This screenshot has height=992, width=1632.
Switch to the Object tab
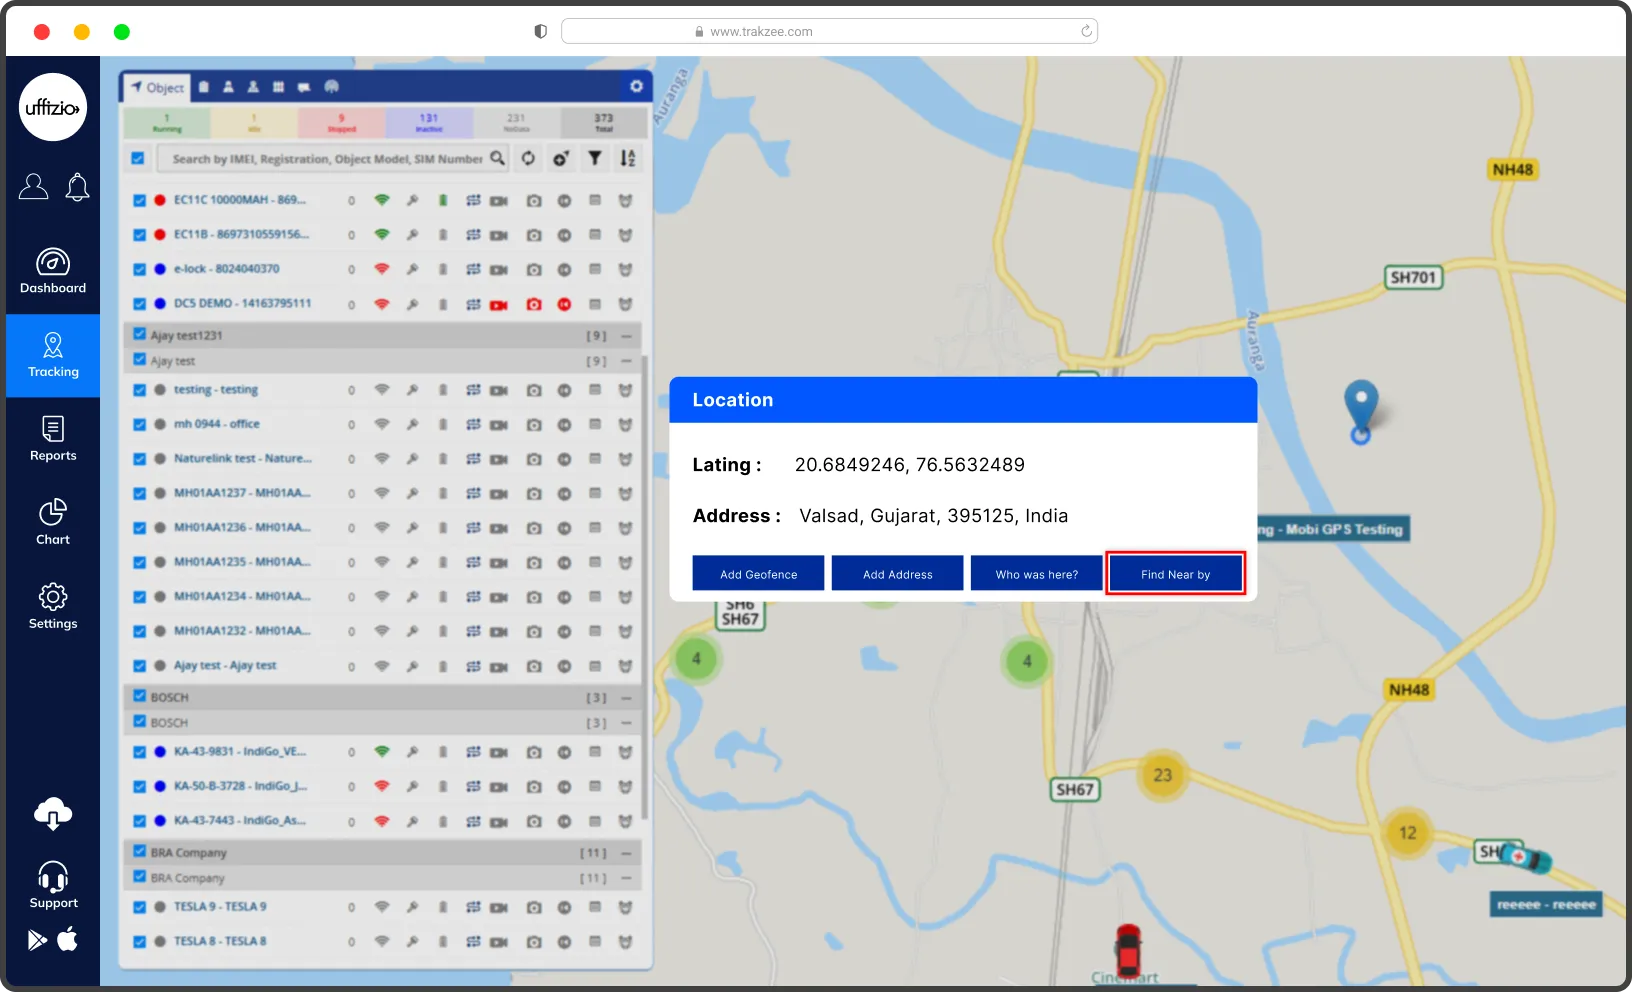coord(157,87)
